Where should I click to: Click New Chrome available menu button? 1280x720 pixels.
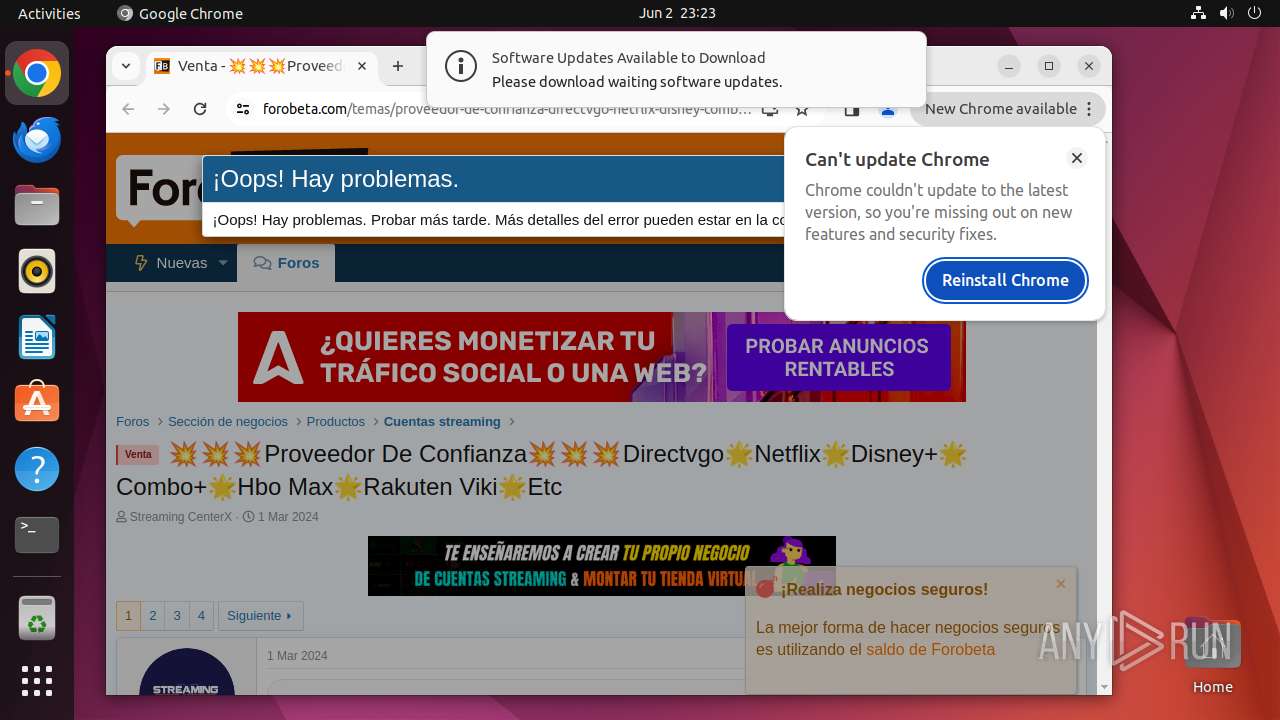pos(1008,109)
